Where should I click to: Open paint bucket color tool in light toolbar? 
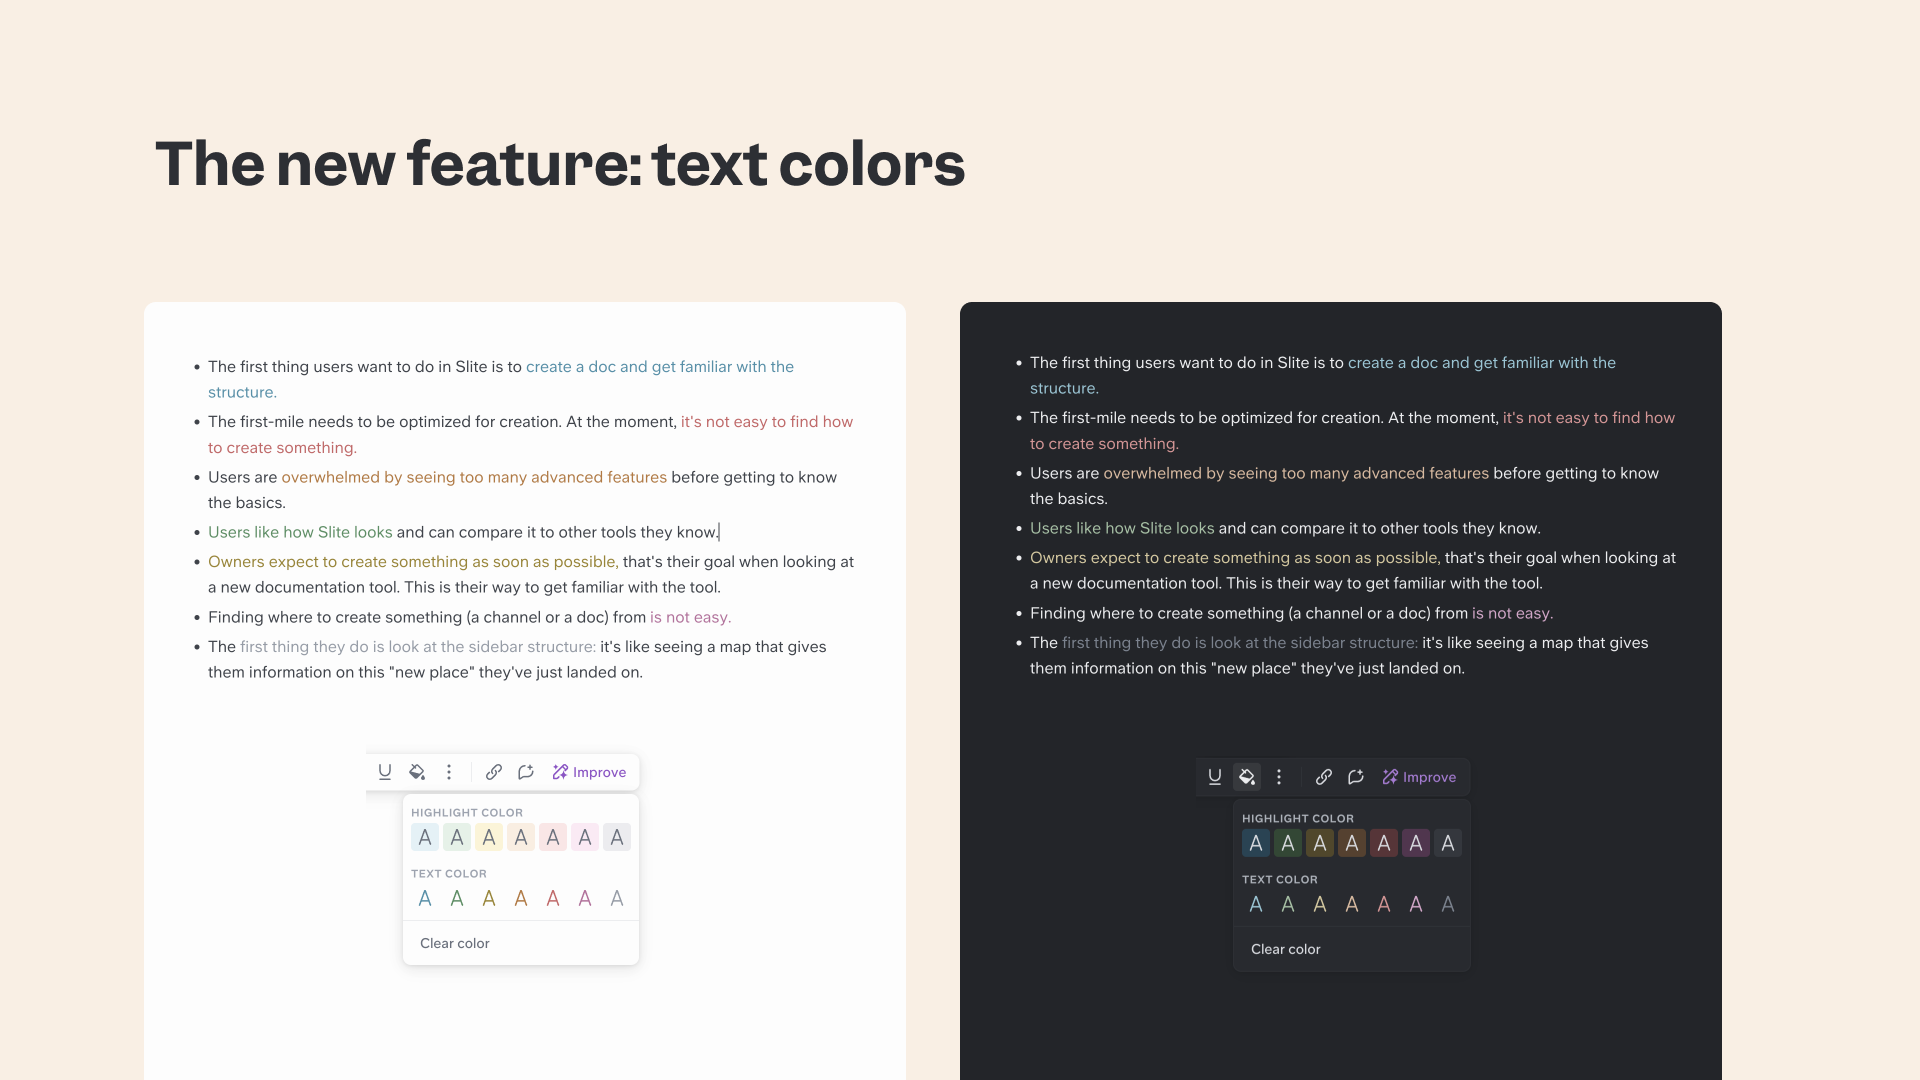417,772
